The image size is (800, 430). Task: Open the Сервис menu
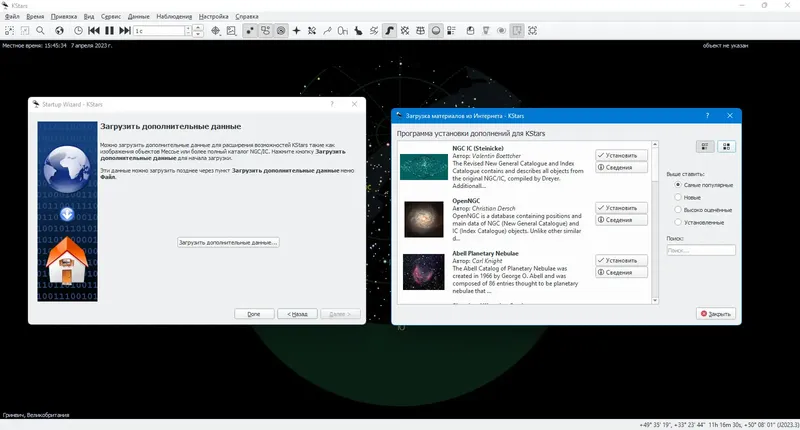[111, 16]
